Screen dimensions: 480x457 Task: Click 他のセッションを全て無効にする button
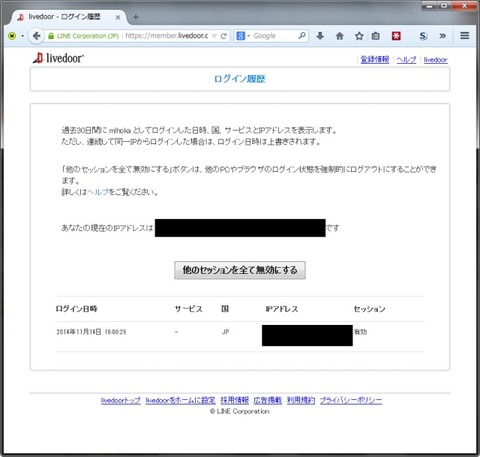240,270
